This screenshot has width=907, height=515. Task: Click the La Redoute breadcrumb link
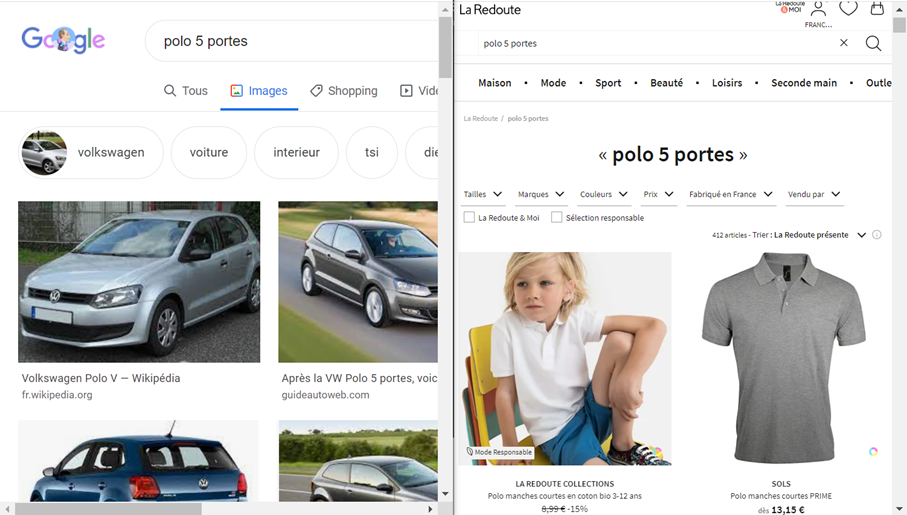point(480,119)
